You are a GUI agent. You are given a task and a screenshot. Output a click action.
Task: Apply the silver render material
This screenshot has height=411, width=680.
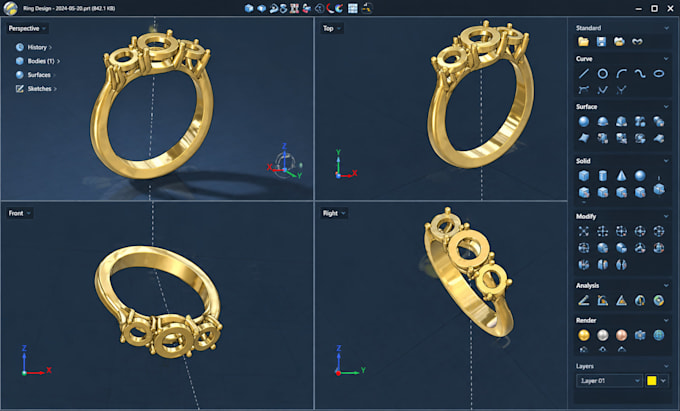pos(602,335)
